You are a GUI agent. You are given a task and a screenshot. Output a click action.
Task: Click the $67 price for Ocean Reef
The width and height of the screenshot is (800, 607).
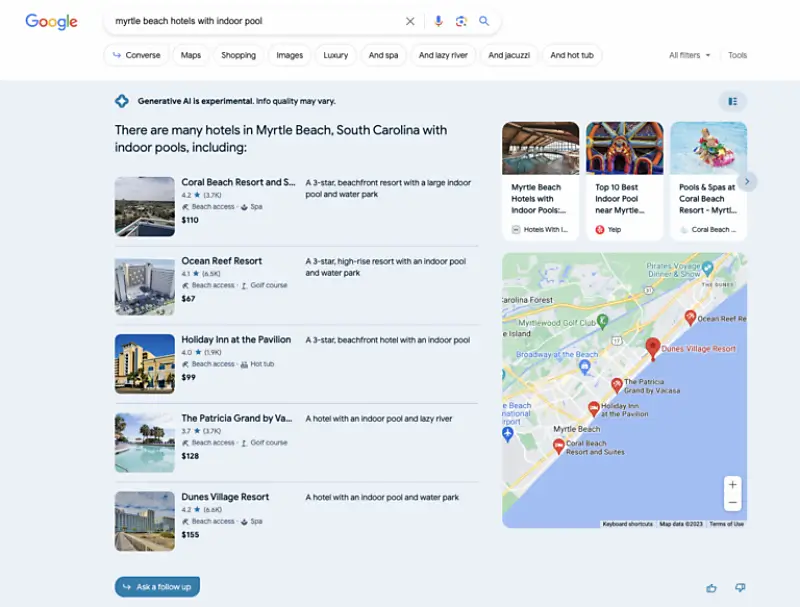pos(188,298)
